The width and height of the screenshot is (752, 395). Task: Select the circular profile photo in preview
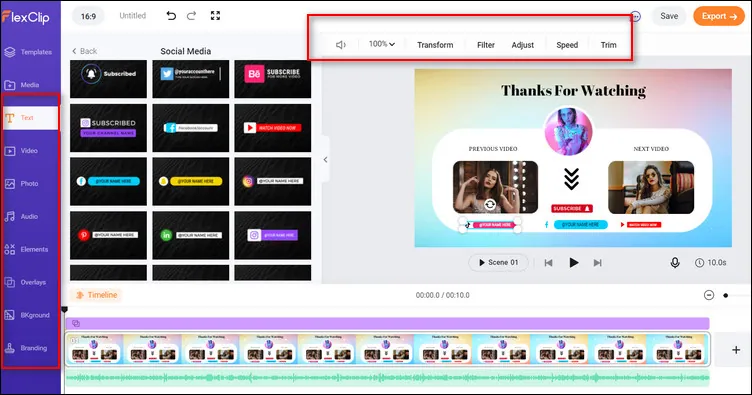tap(568, 131)
